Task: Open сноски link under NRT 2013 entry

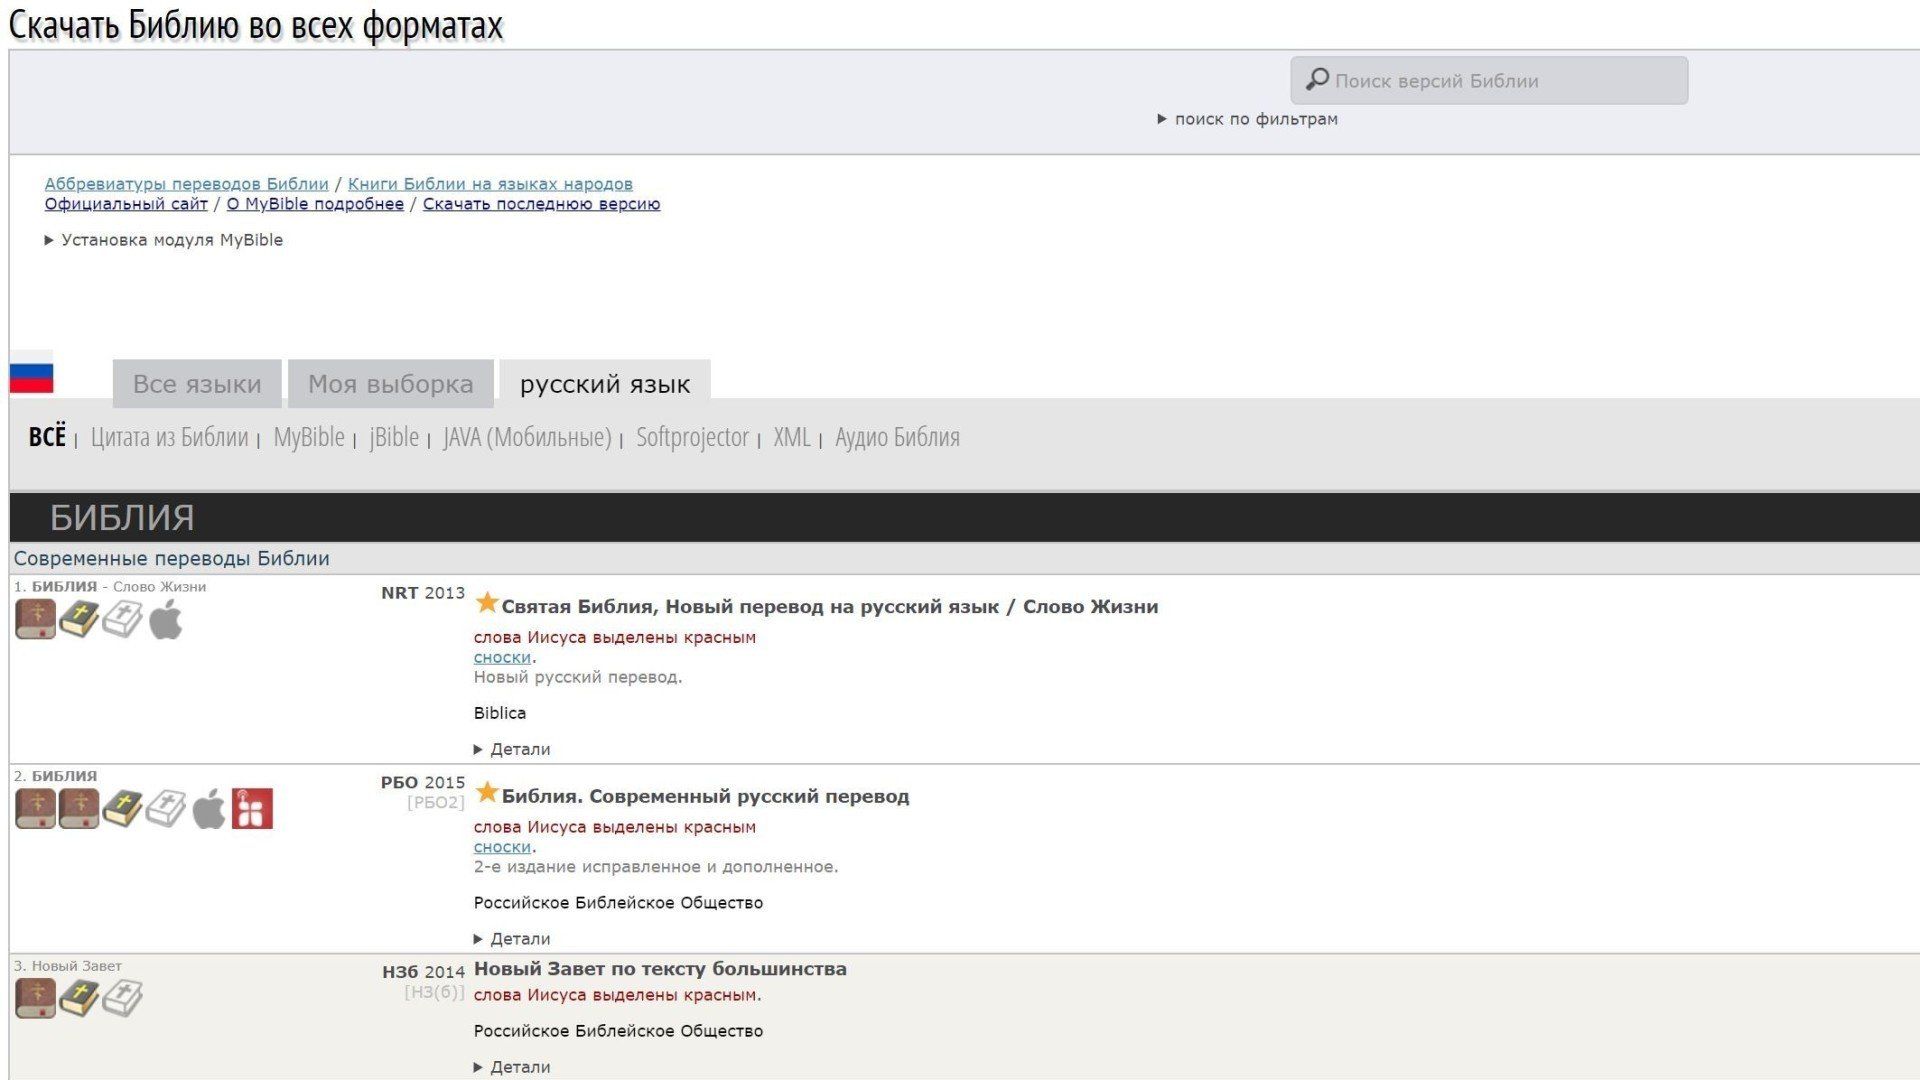Action: coord(502,657)
